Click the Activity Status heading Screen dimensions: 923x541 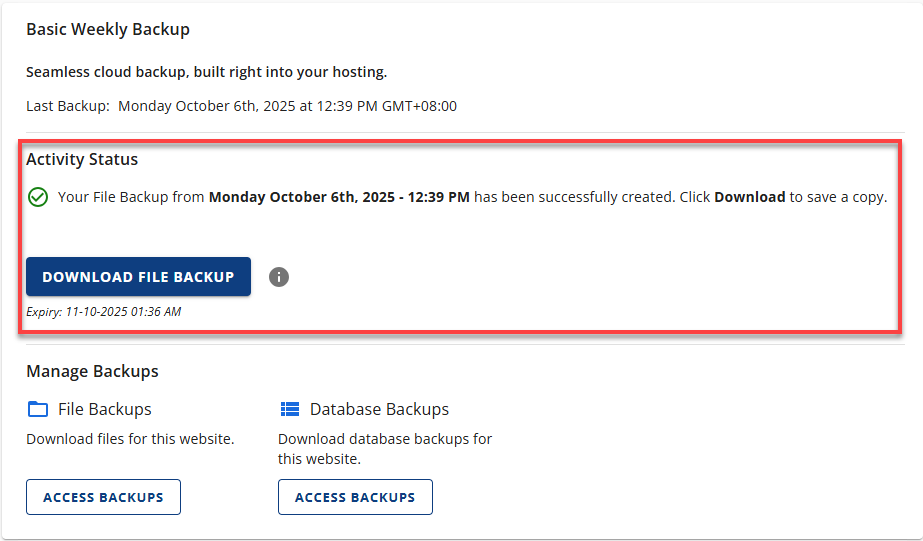(82, 159)
